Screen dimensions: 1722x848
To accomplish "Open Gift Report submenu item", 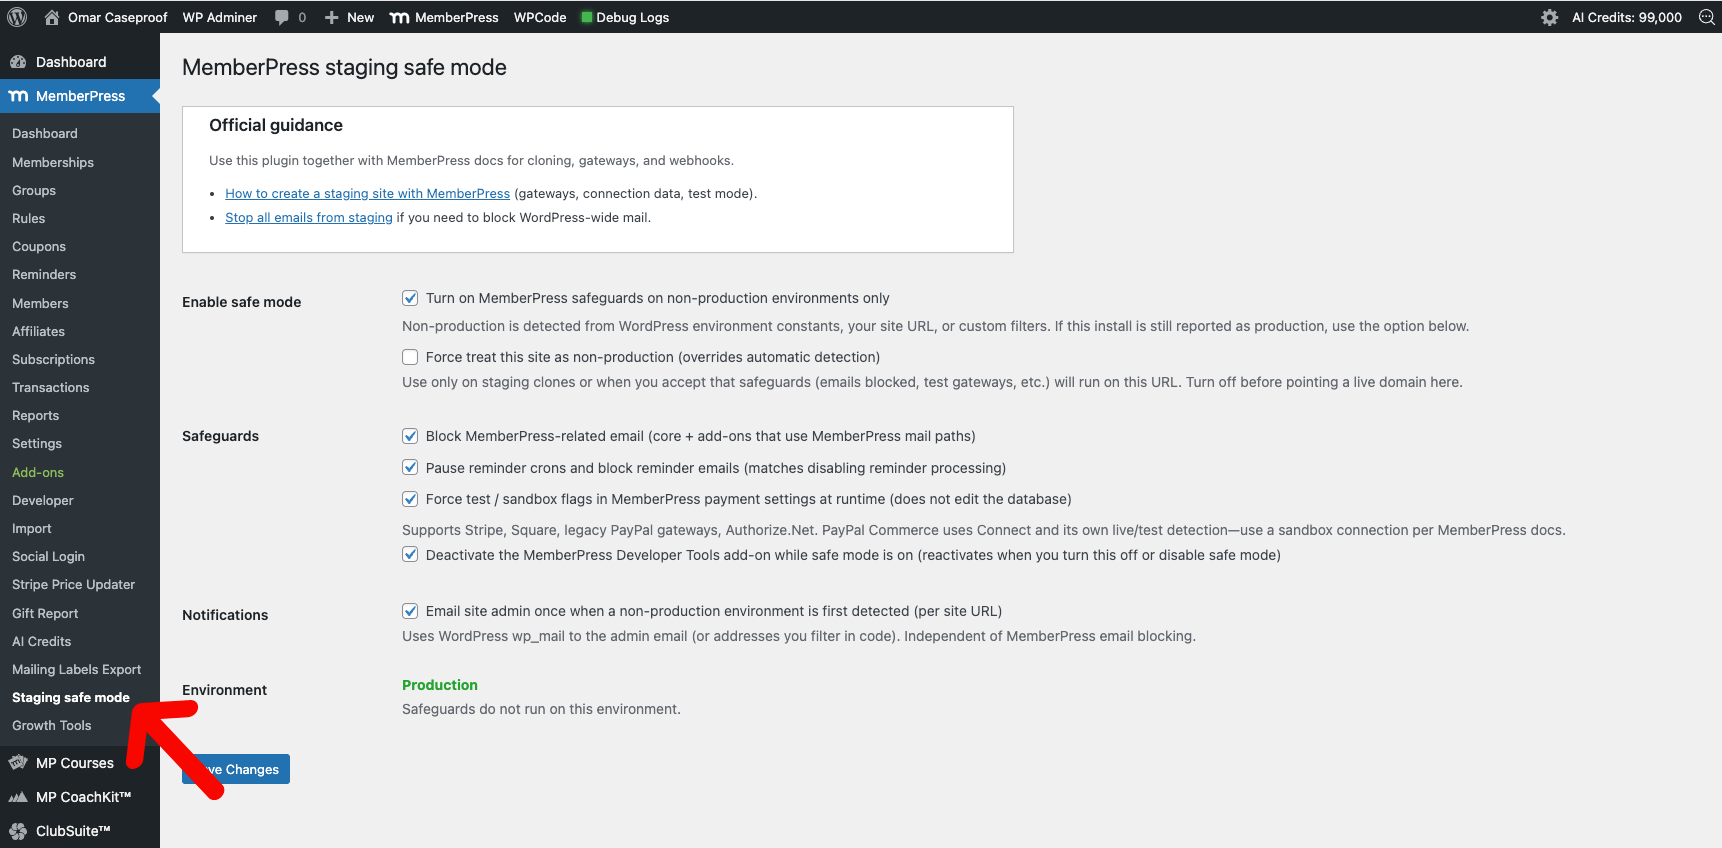I will pyautogui.click(x=45, y=613).
